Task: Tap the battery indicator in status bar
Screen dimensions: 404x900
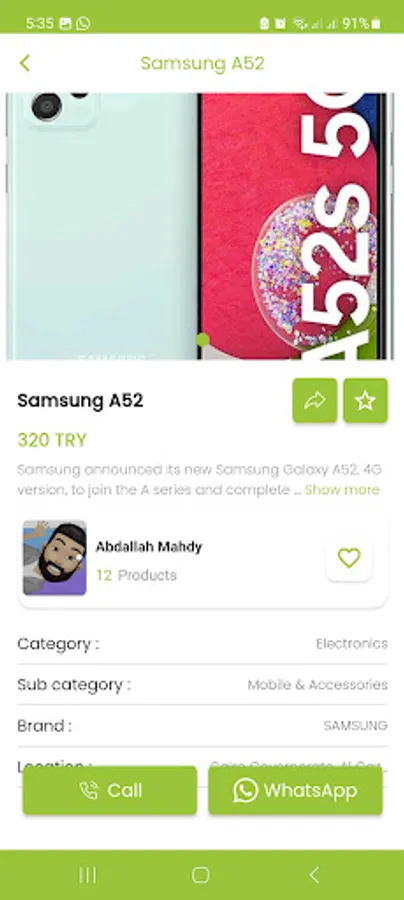Action: [x=375, y=24]
